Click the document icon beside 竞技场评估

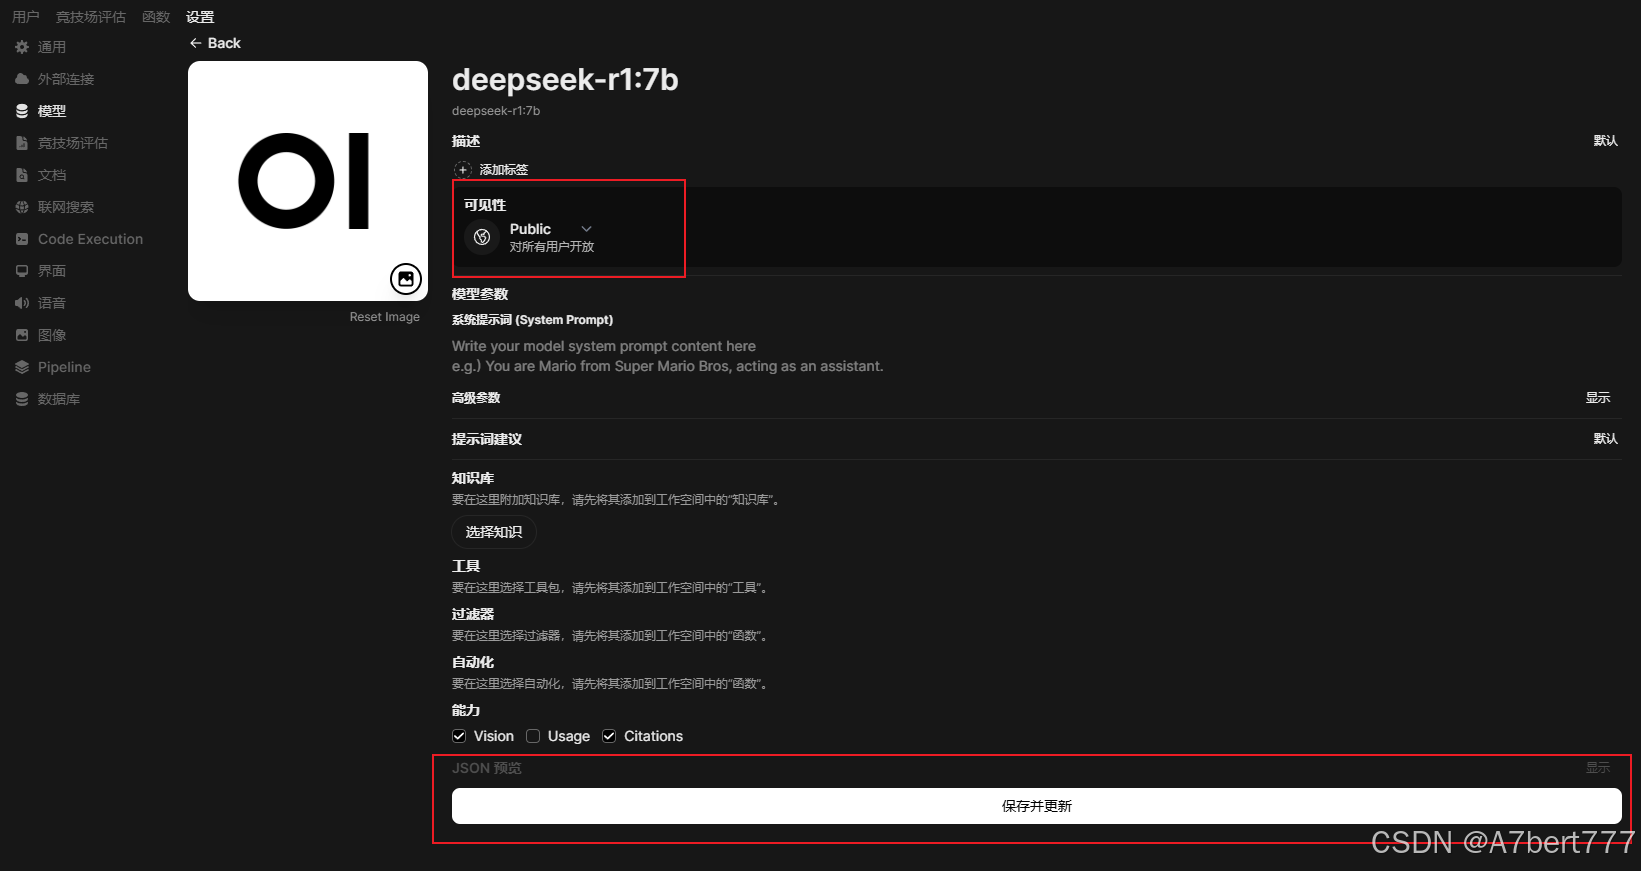[x=22, y=143]
